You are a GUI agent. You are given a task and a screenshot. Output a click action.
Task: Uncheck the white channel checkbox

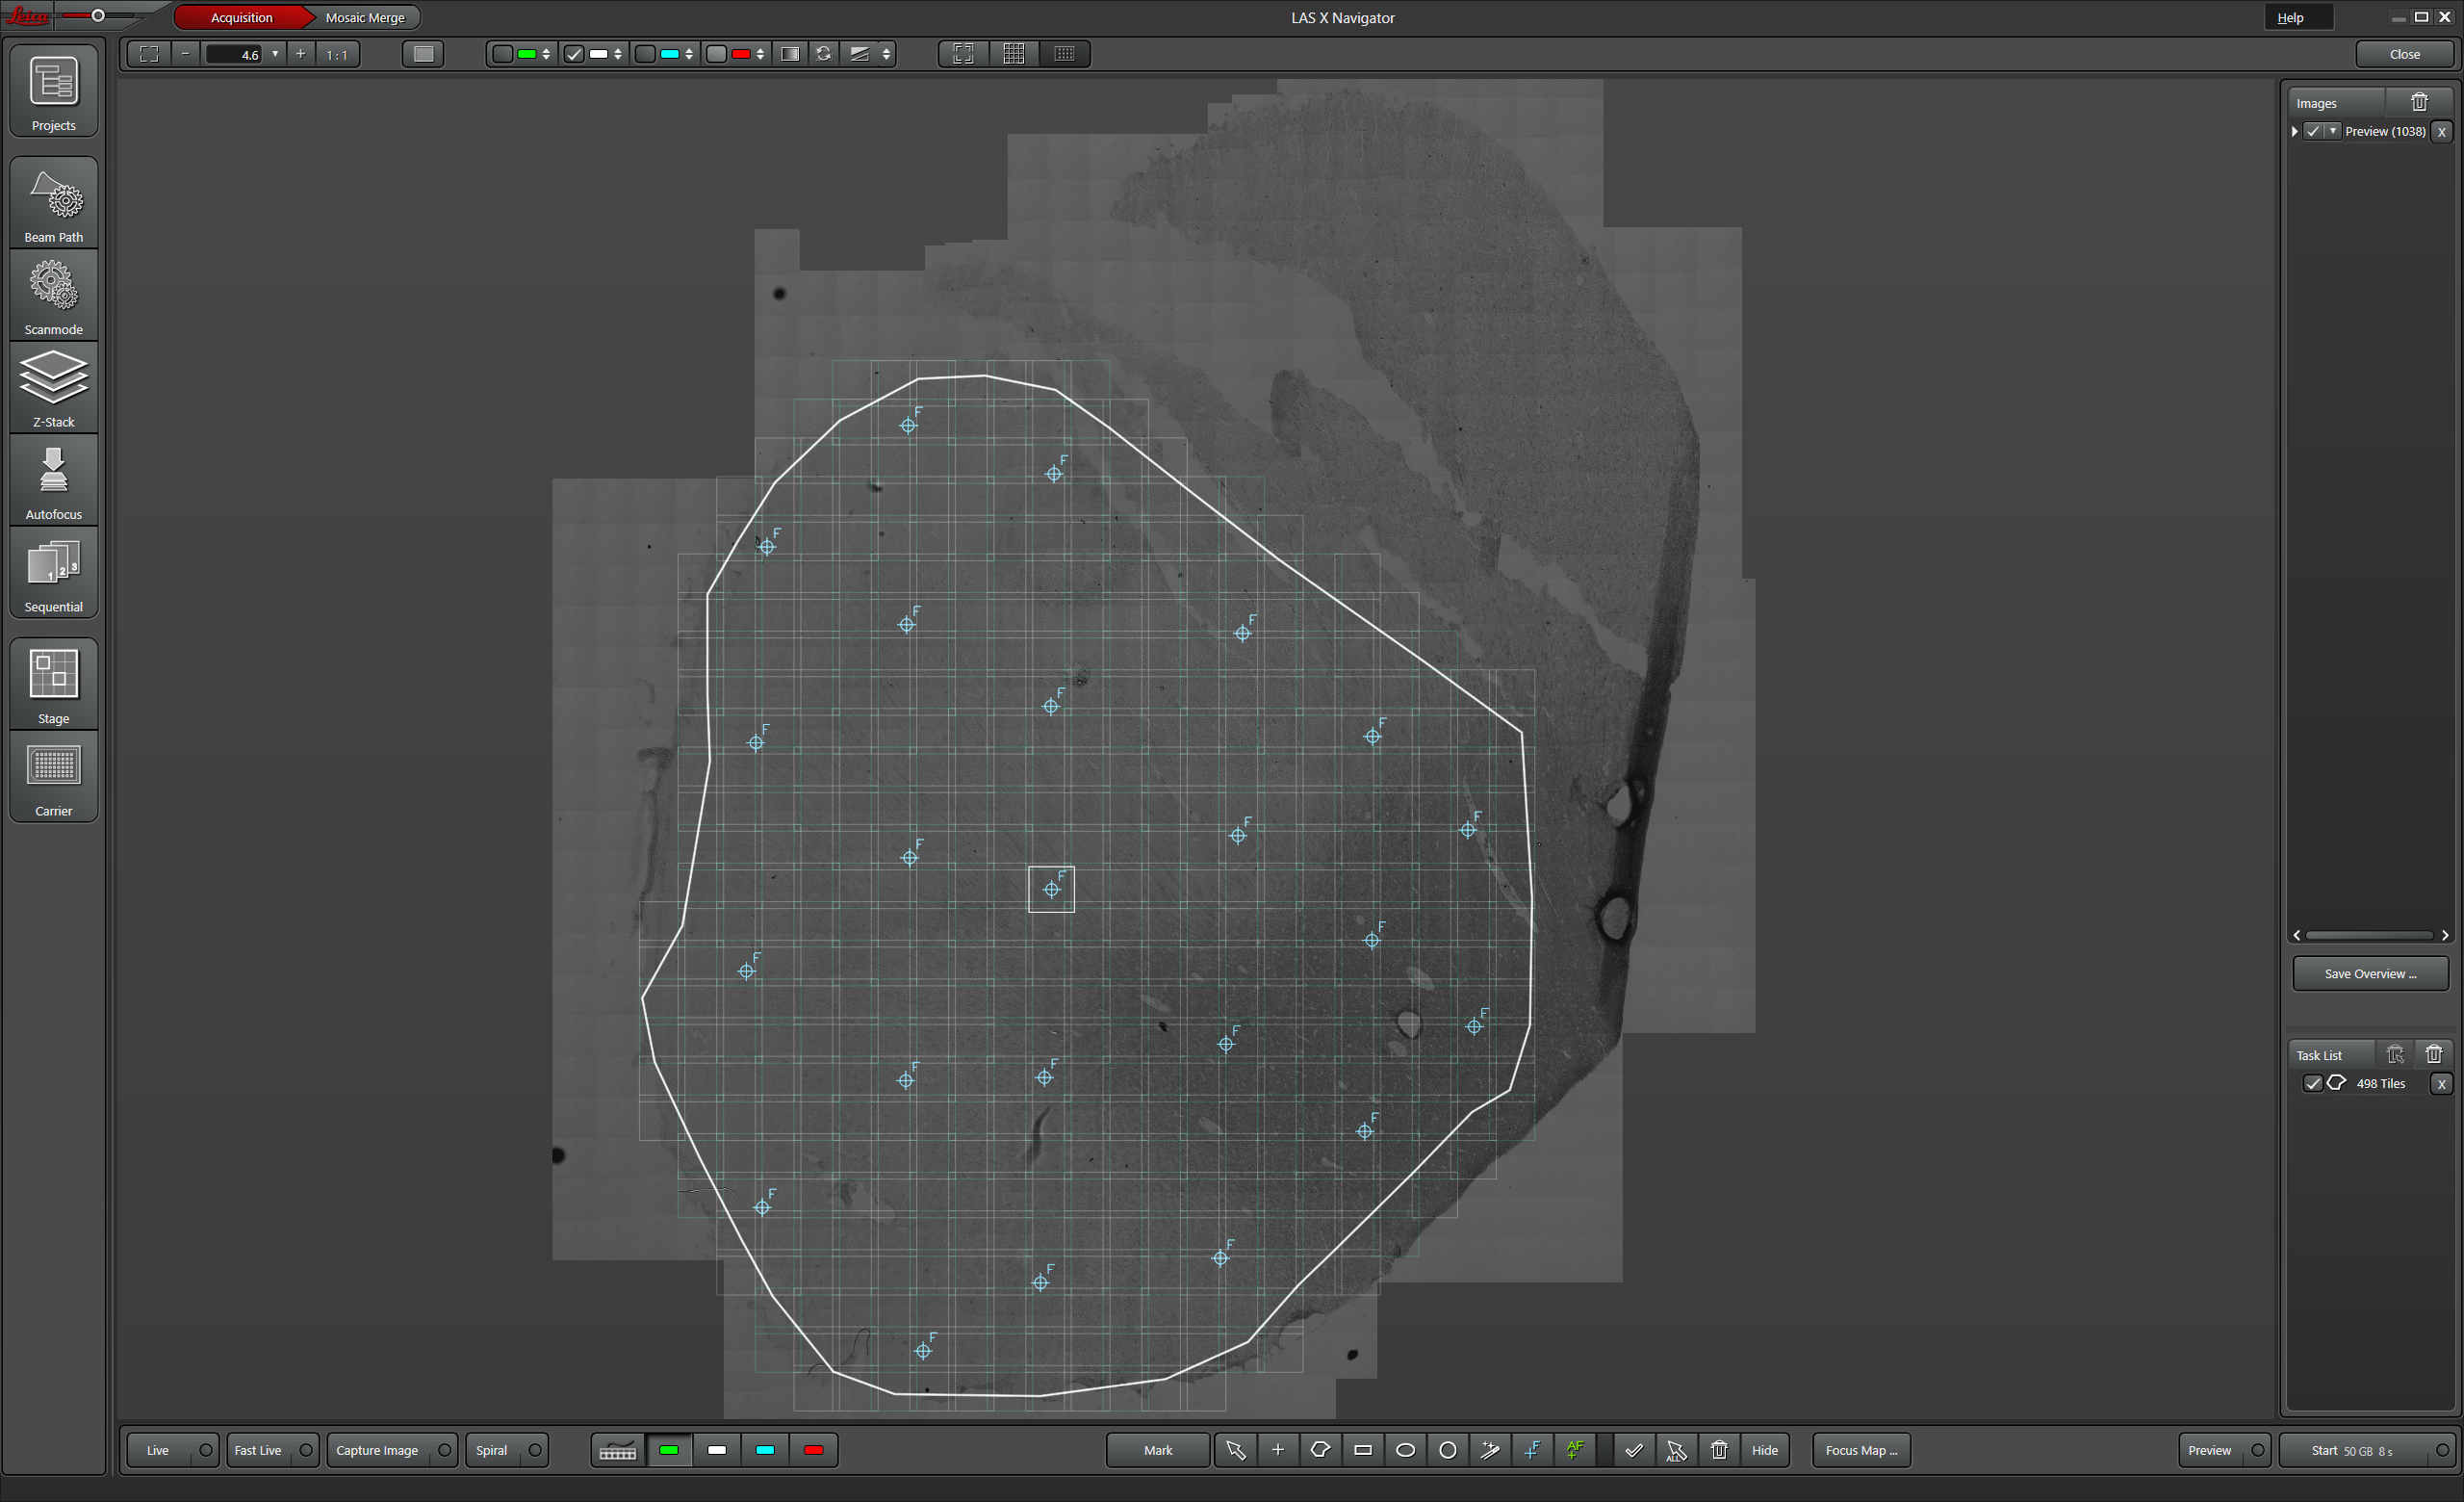pos(574,54)
